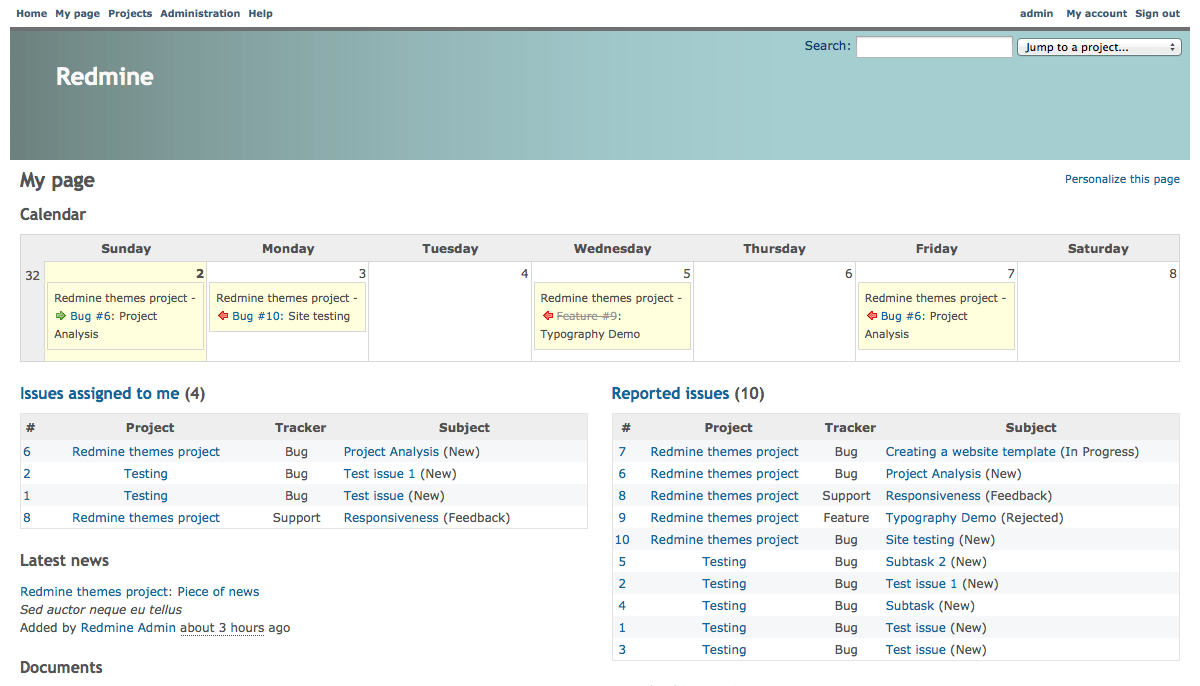Click the Sign out link
This screenshot has height=686, width=1200.
pos(1157,14)
